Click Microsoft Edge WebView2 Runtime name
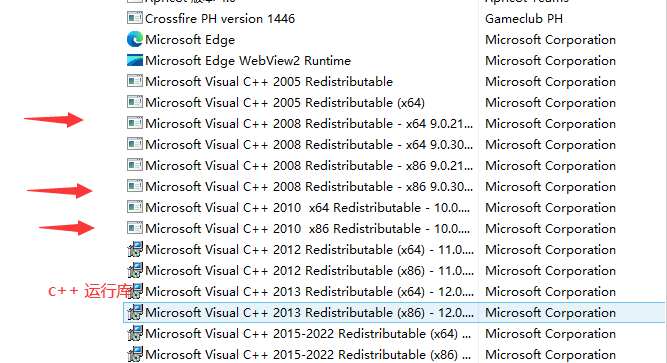Viewport: 667px width, 363px height. click(248, 60)
